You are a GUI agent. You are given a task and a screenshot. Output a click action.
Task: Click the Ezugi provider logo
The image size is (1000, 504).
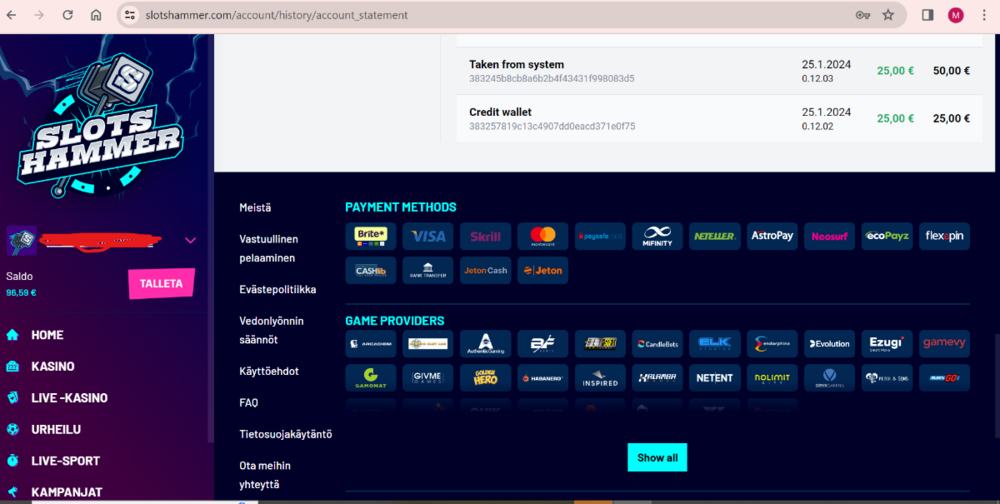pos(887,343)
